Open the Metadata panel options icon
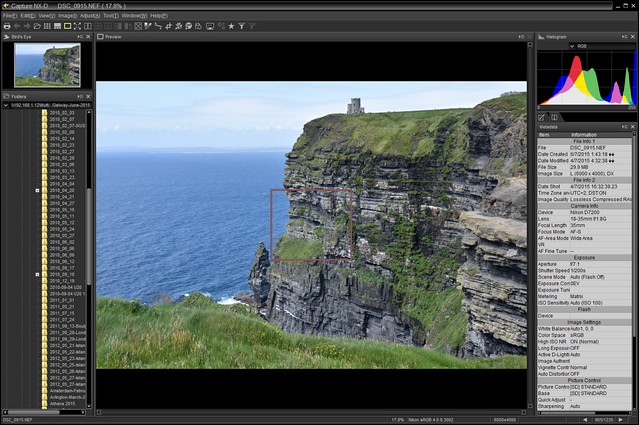This screenshot has height=425, width=639. pos(624,127)
